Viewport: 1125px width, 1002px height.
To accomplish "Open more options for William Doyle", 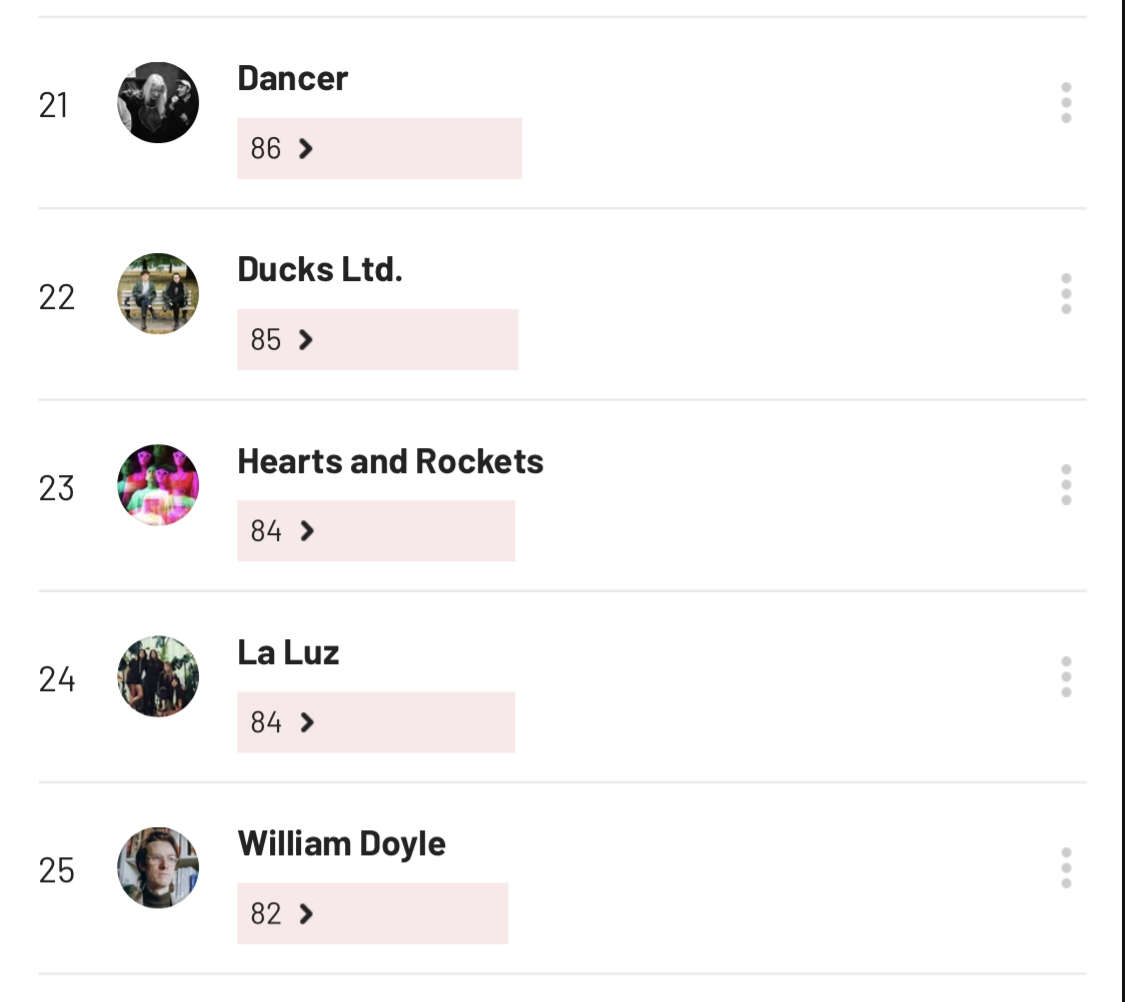I will (1066, 868).
